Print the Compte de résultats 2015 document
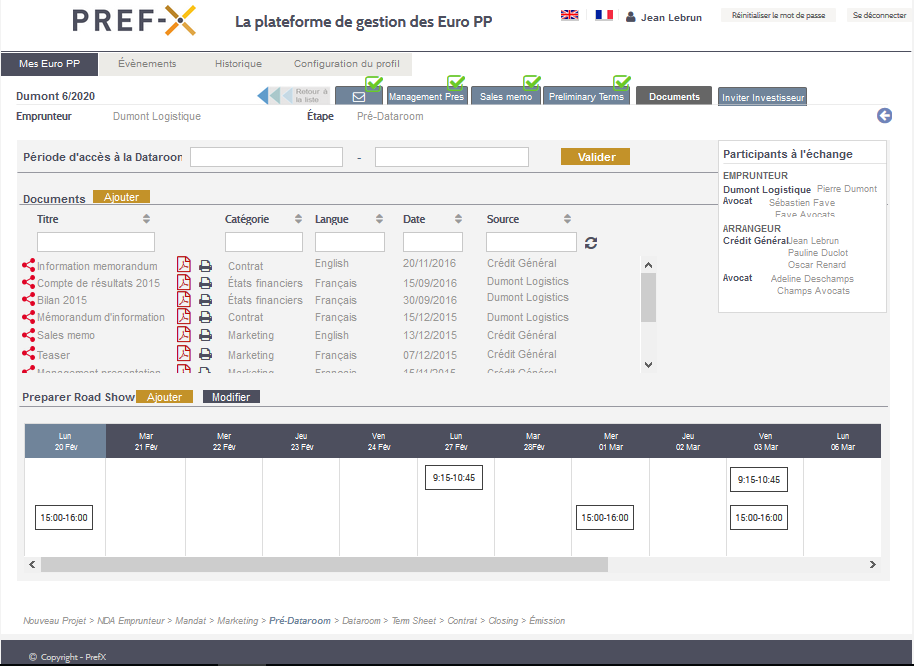This screenshot has width=914, height=666. pyautogui.click(x=205, y=283)
